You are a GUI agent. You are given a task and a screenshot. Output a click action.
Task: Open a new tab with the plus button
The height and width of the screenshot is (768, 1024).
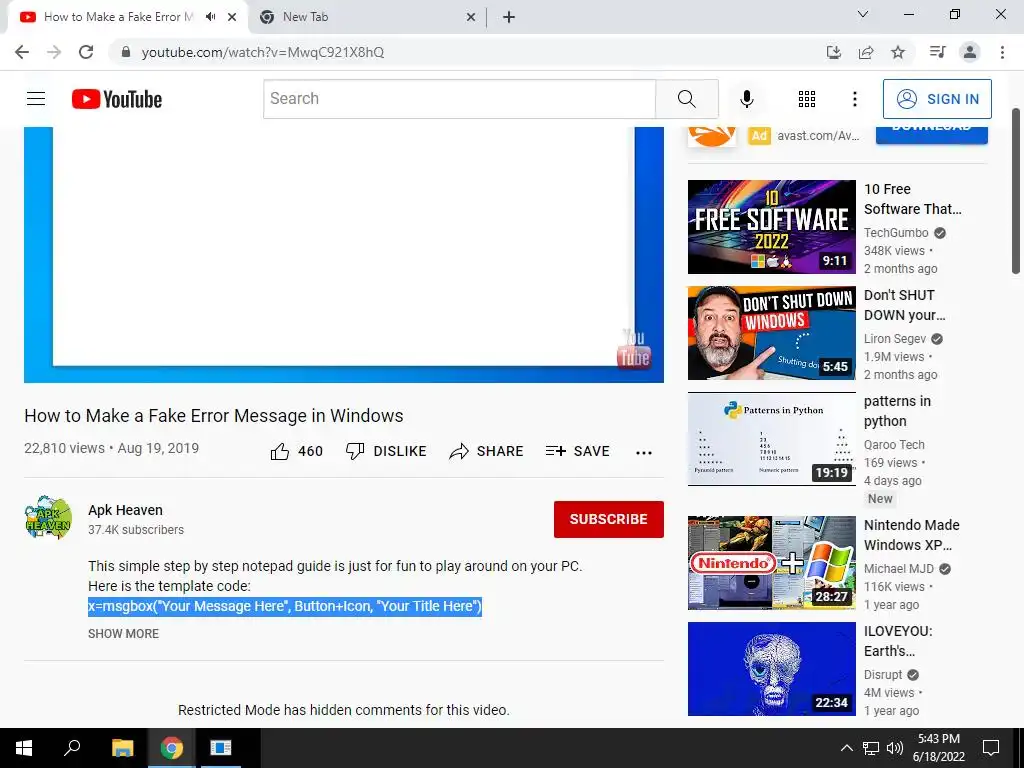509,17
